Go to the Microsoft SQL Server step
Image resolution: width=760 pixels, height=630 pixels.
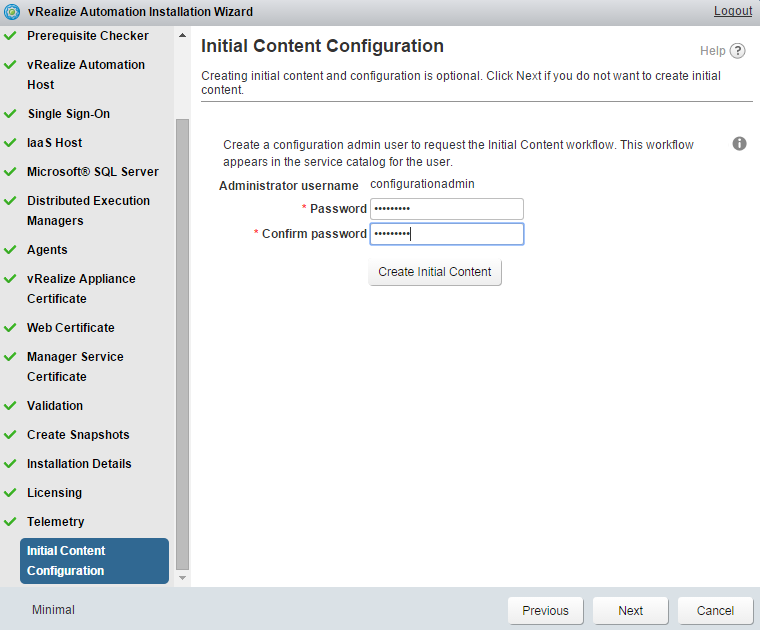(92, 172)
